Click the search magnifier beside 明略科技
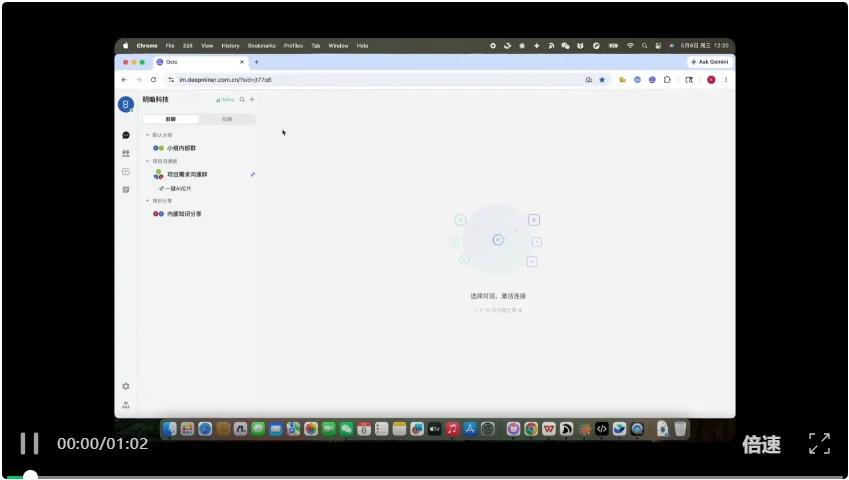Viewport: 849px width, 480px height. point(242,100)
